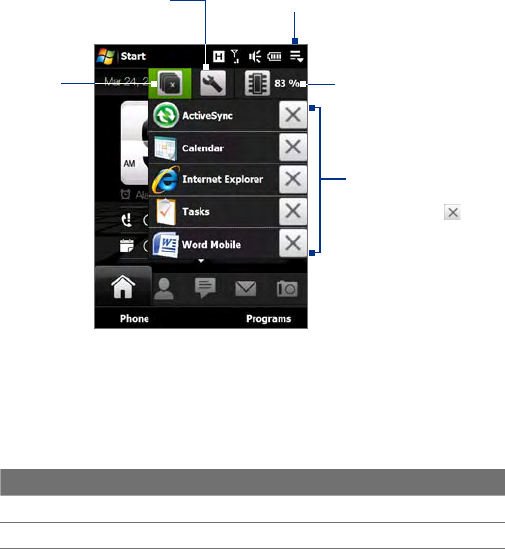
Task: Open the Task Manager running programs icon
Action: point(170,83)
